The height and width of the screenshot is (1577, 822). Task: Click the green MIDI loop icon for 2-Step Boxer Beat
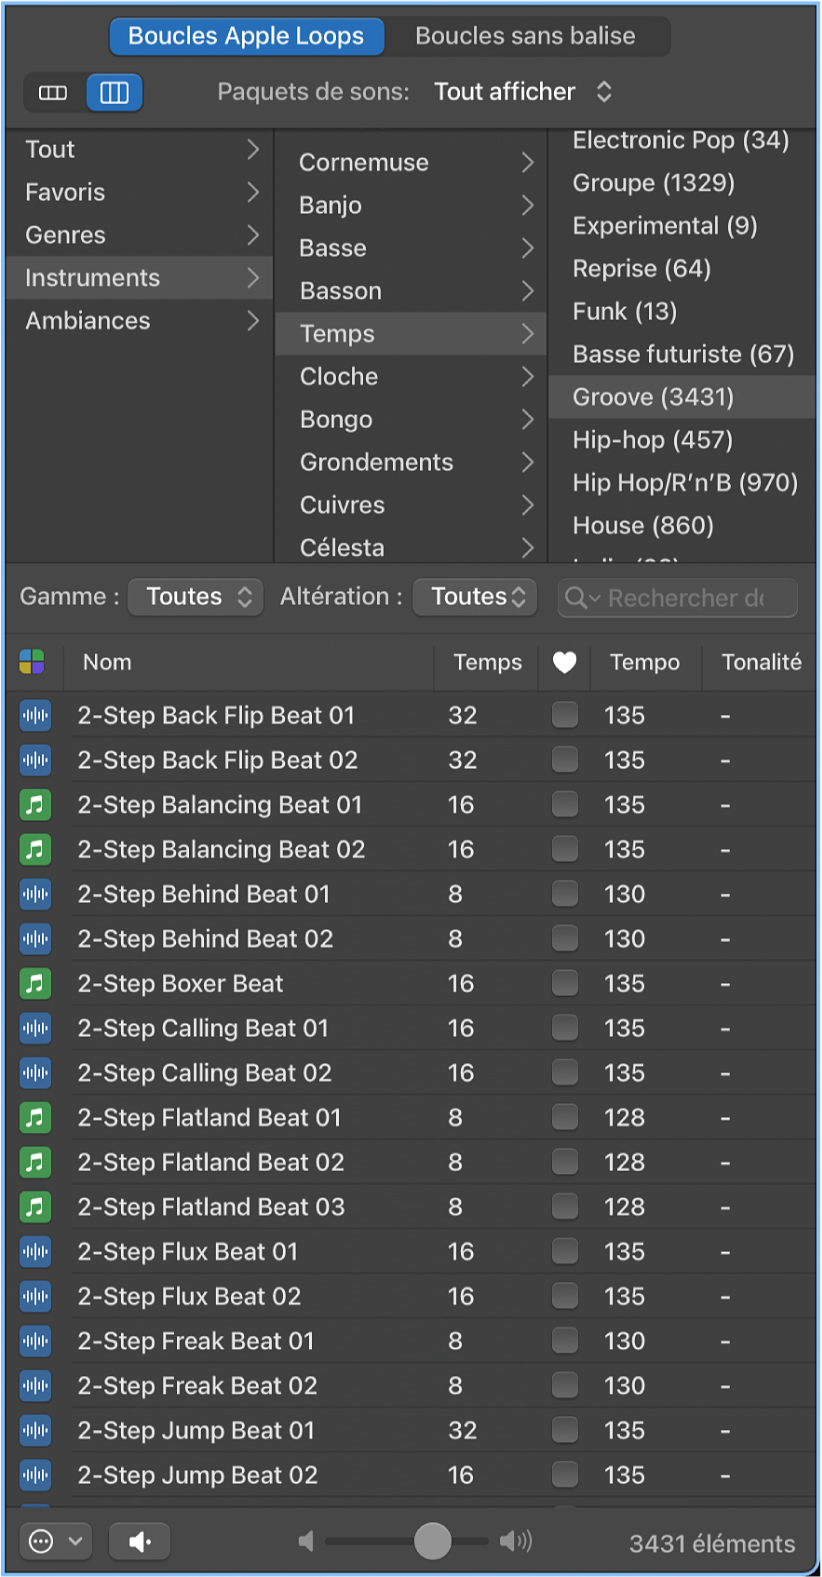point(35,983)
